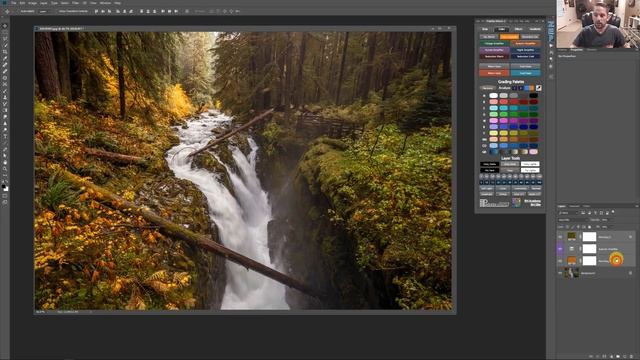Toggle layer filtering switch on or off

(x=613, y=211)
